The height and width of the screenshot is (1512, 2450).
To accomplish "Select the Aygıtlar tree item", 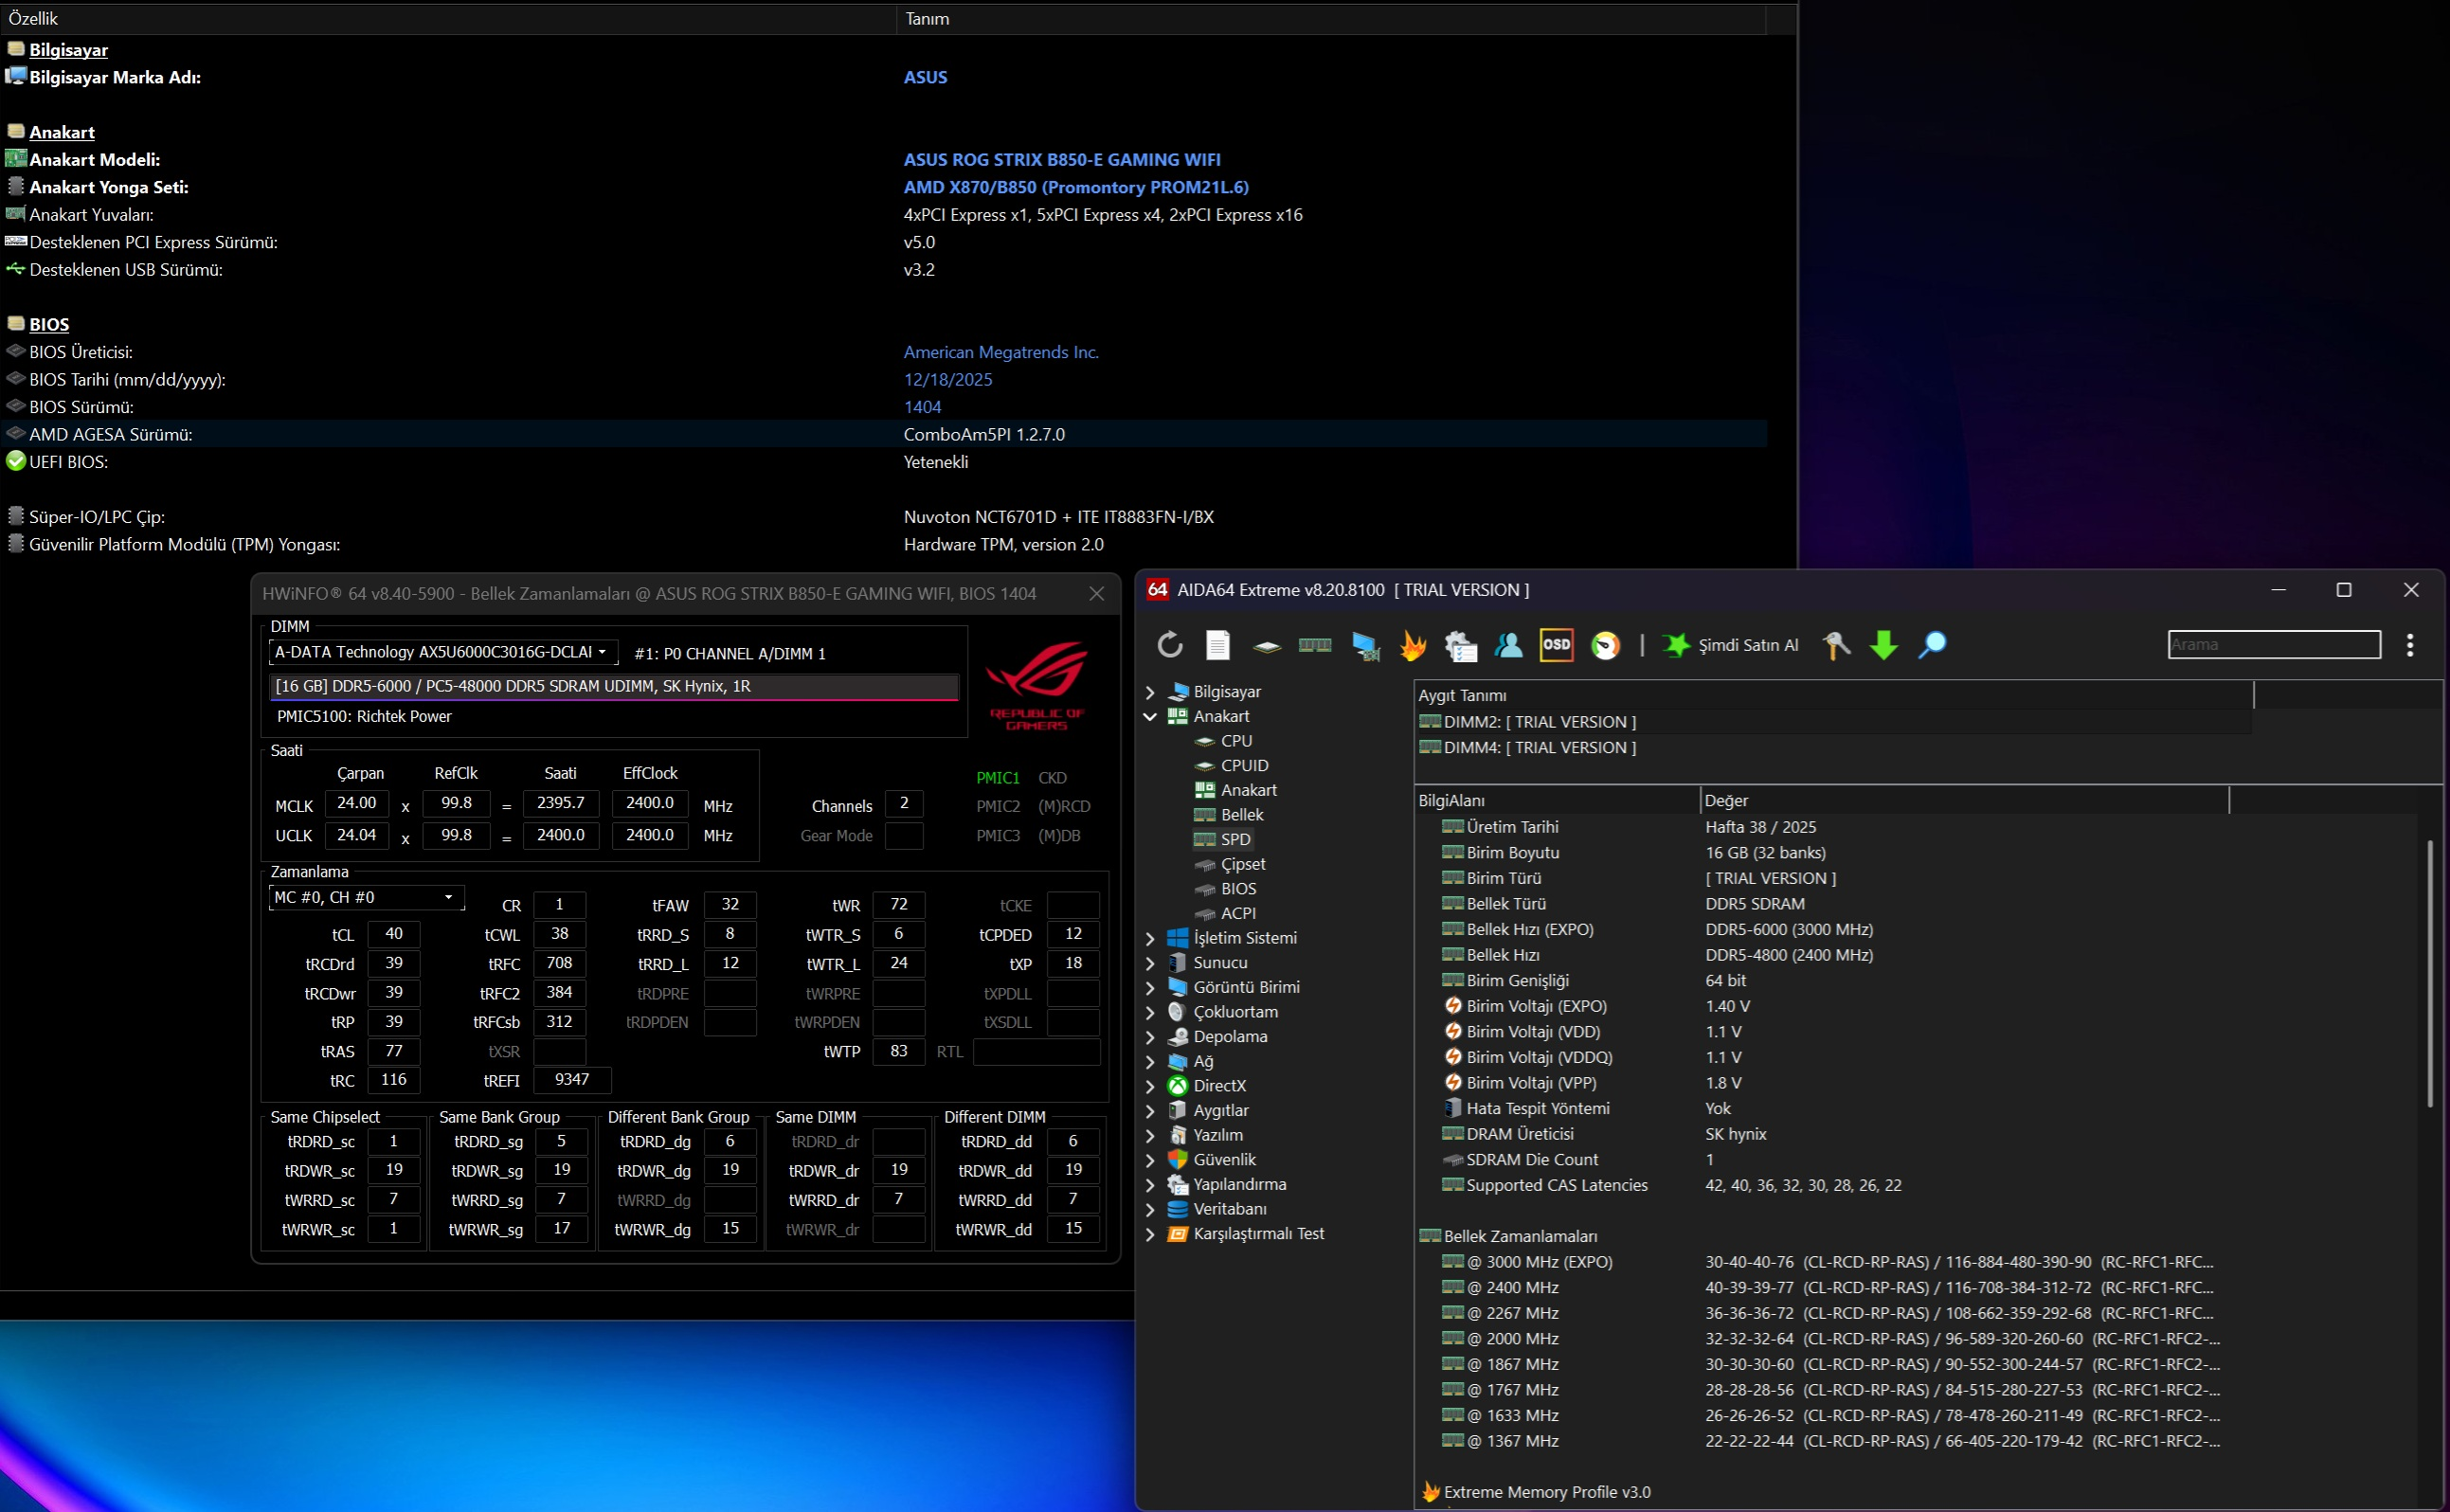I will [x=1220, y=1111].
